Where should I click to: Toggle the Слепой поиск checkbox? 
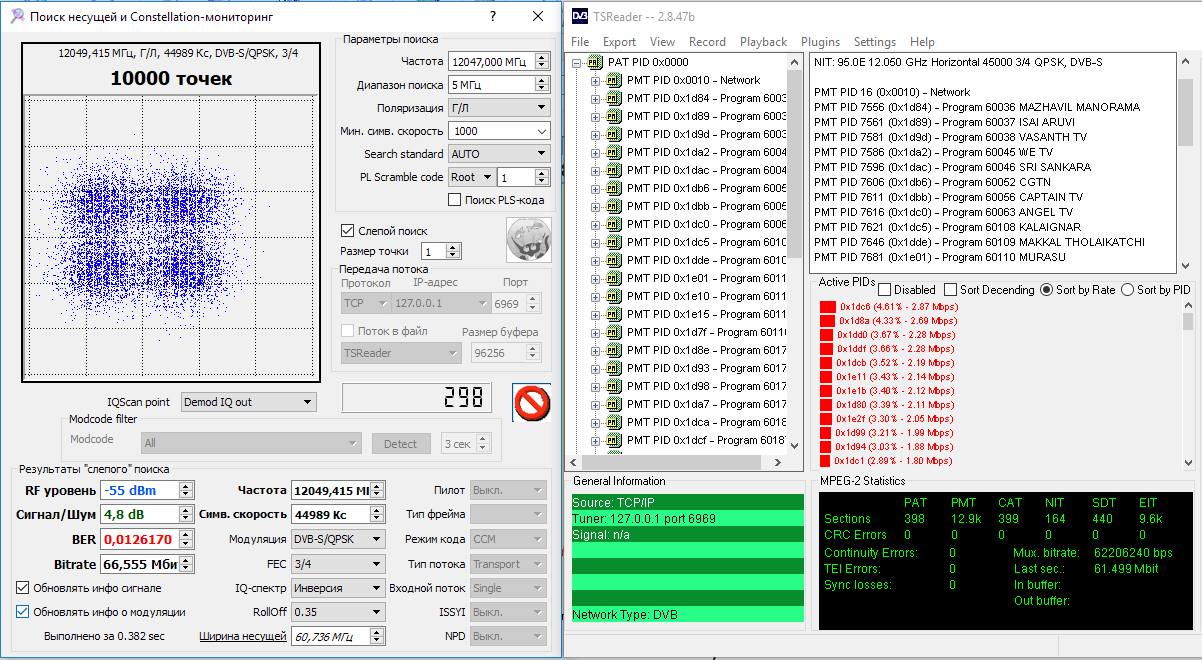(x=348, y=231)
